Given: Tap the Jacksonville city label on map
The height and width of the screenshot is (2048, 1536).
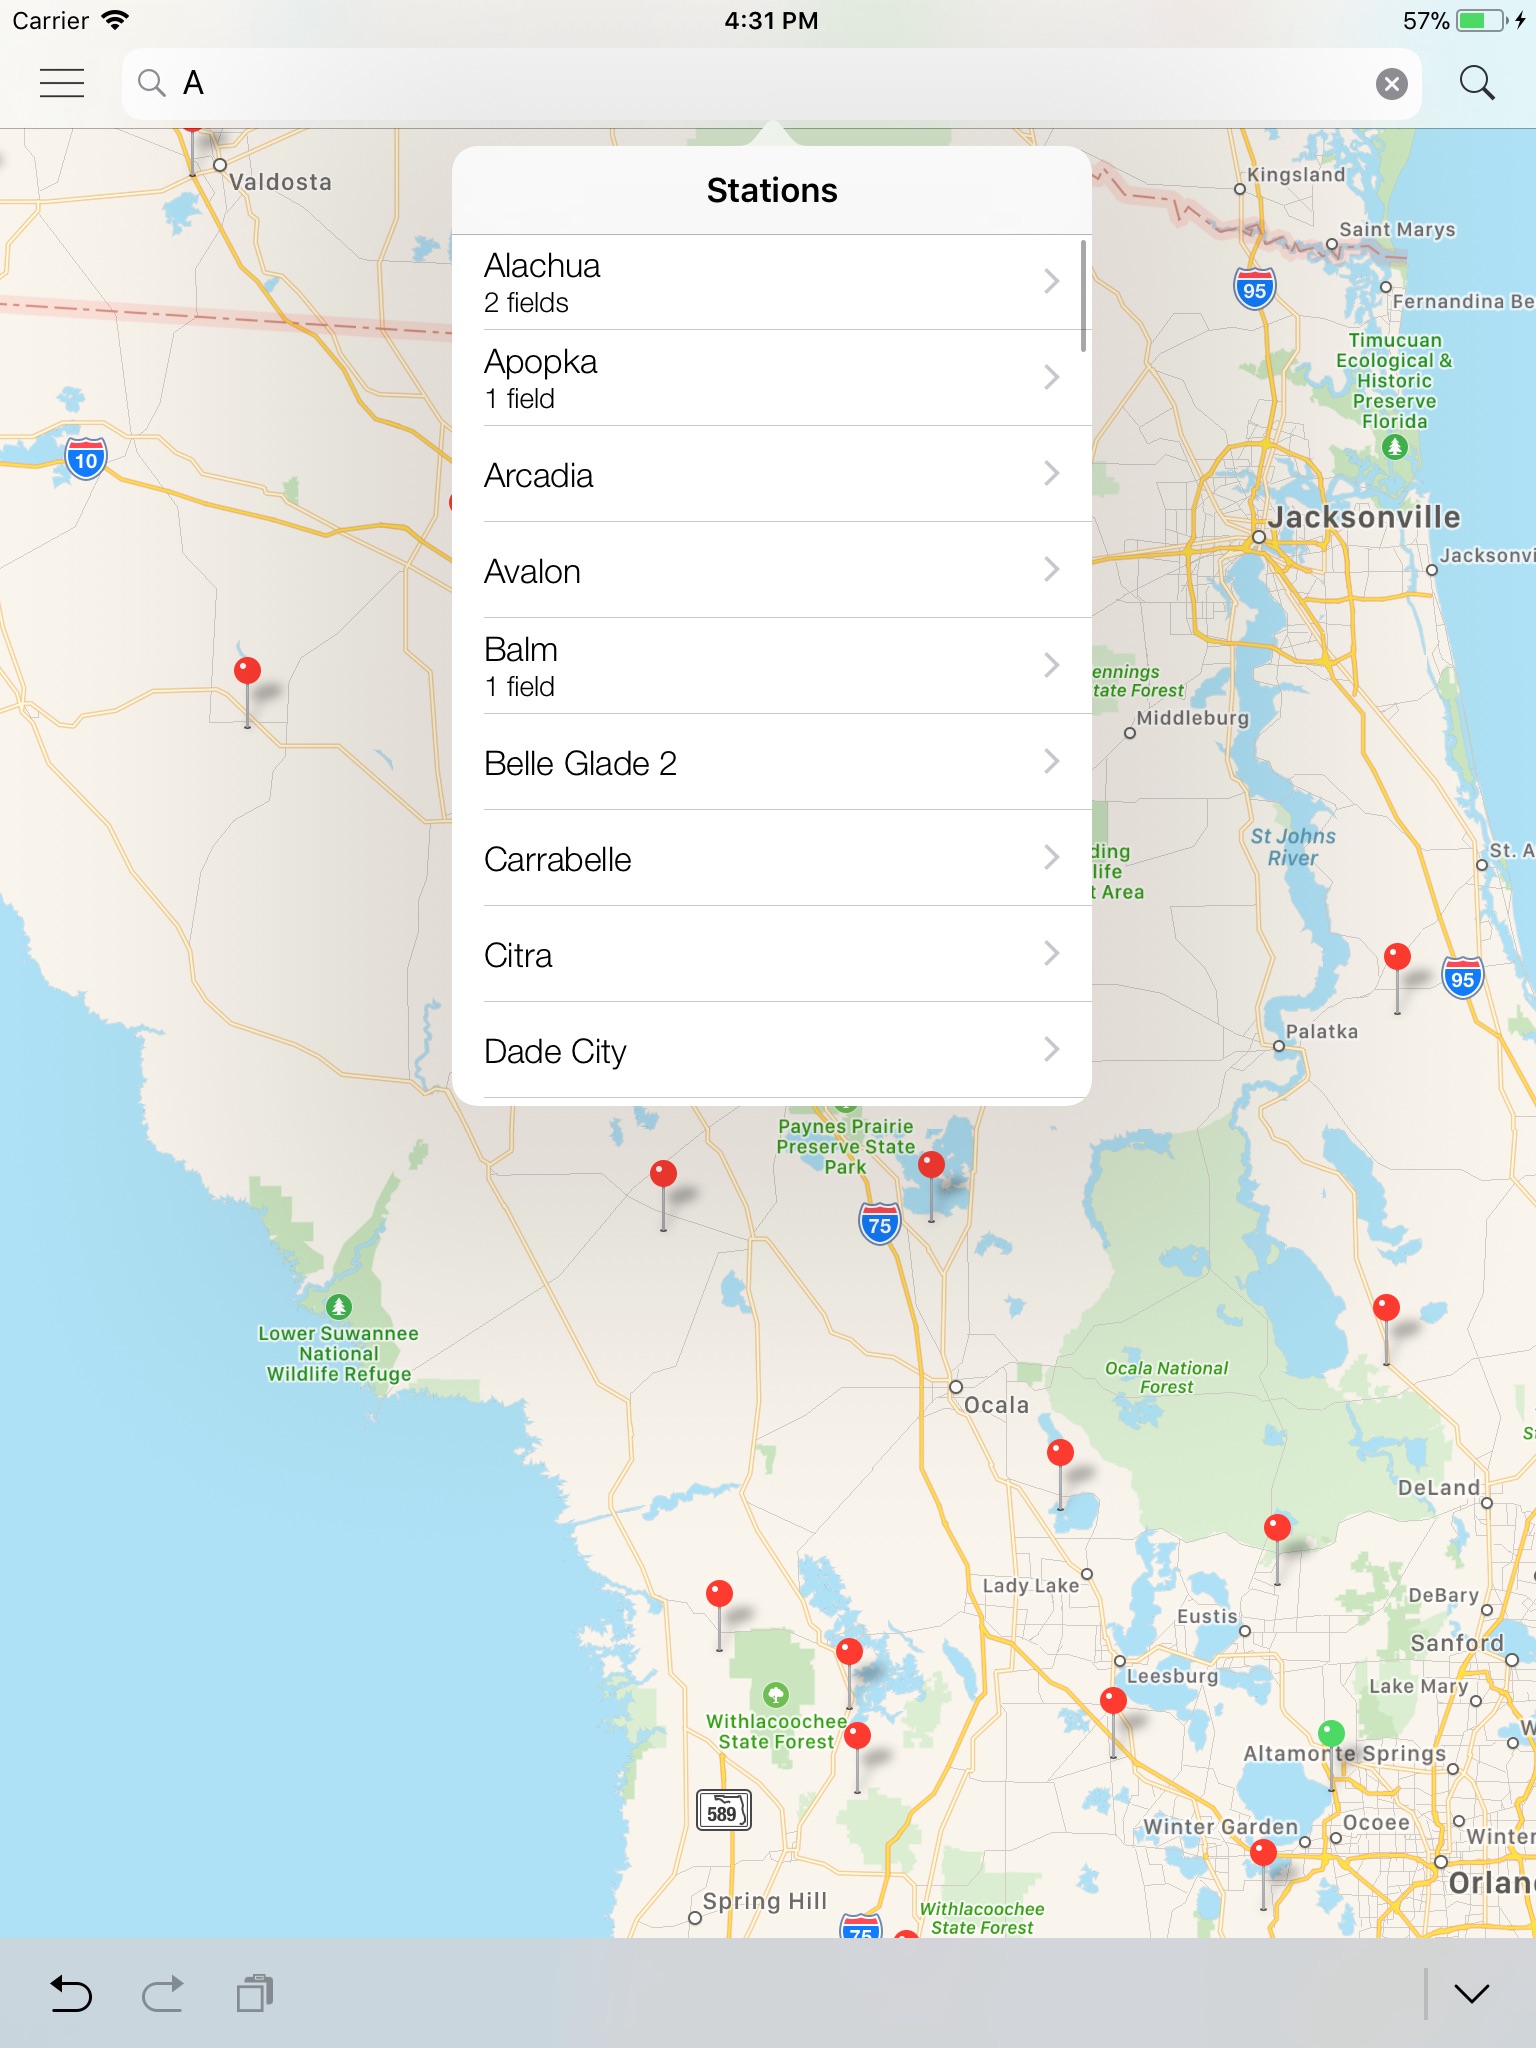Looking at the screenshot, I should [x=1364, y=517].
